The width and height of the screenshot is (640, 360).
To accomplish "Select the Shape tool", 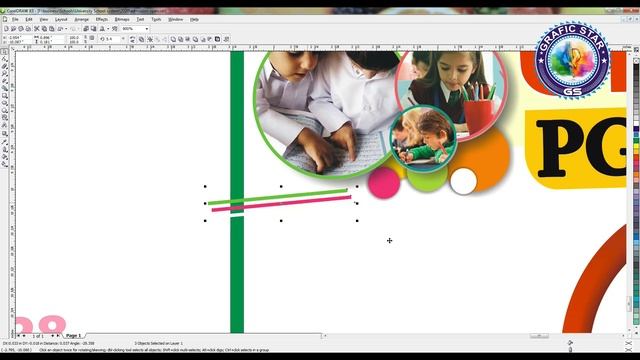I will (x=4, y=59).
